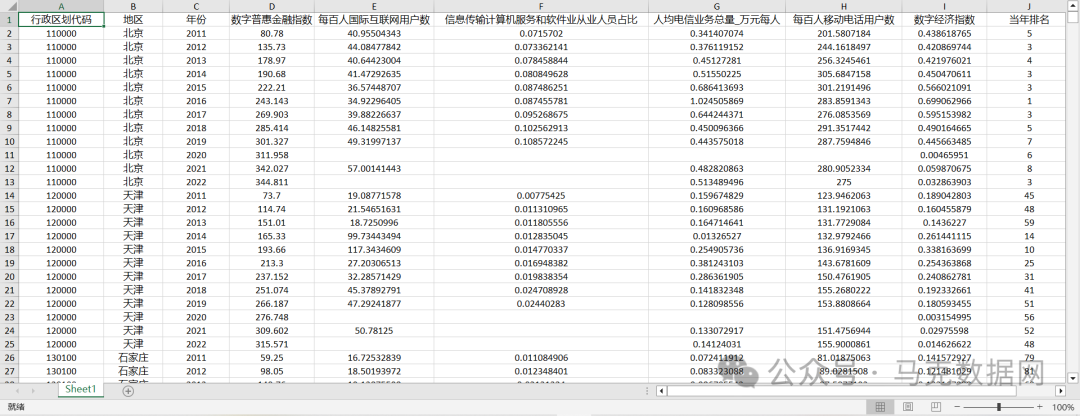The height and width of the screenshot is (416, 1080).
Task: Select row 26 header
Action: click(9, 357)
